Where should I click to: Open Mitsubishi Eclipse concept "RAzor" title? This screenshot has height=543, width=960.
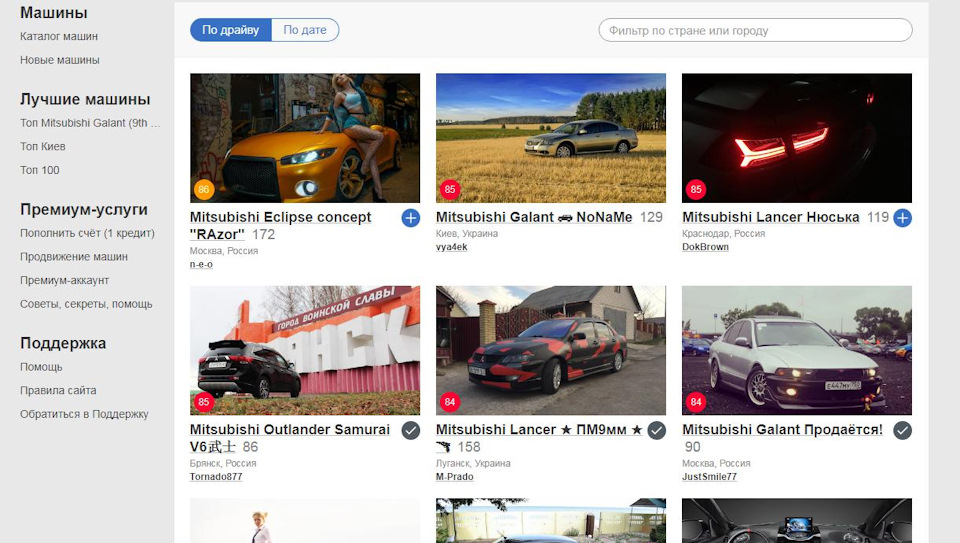(280, 226)
